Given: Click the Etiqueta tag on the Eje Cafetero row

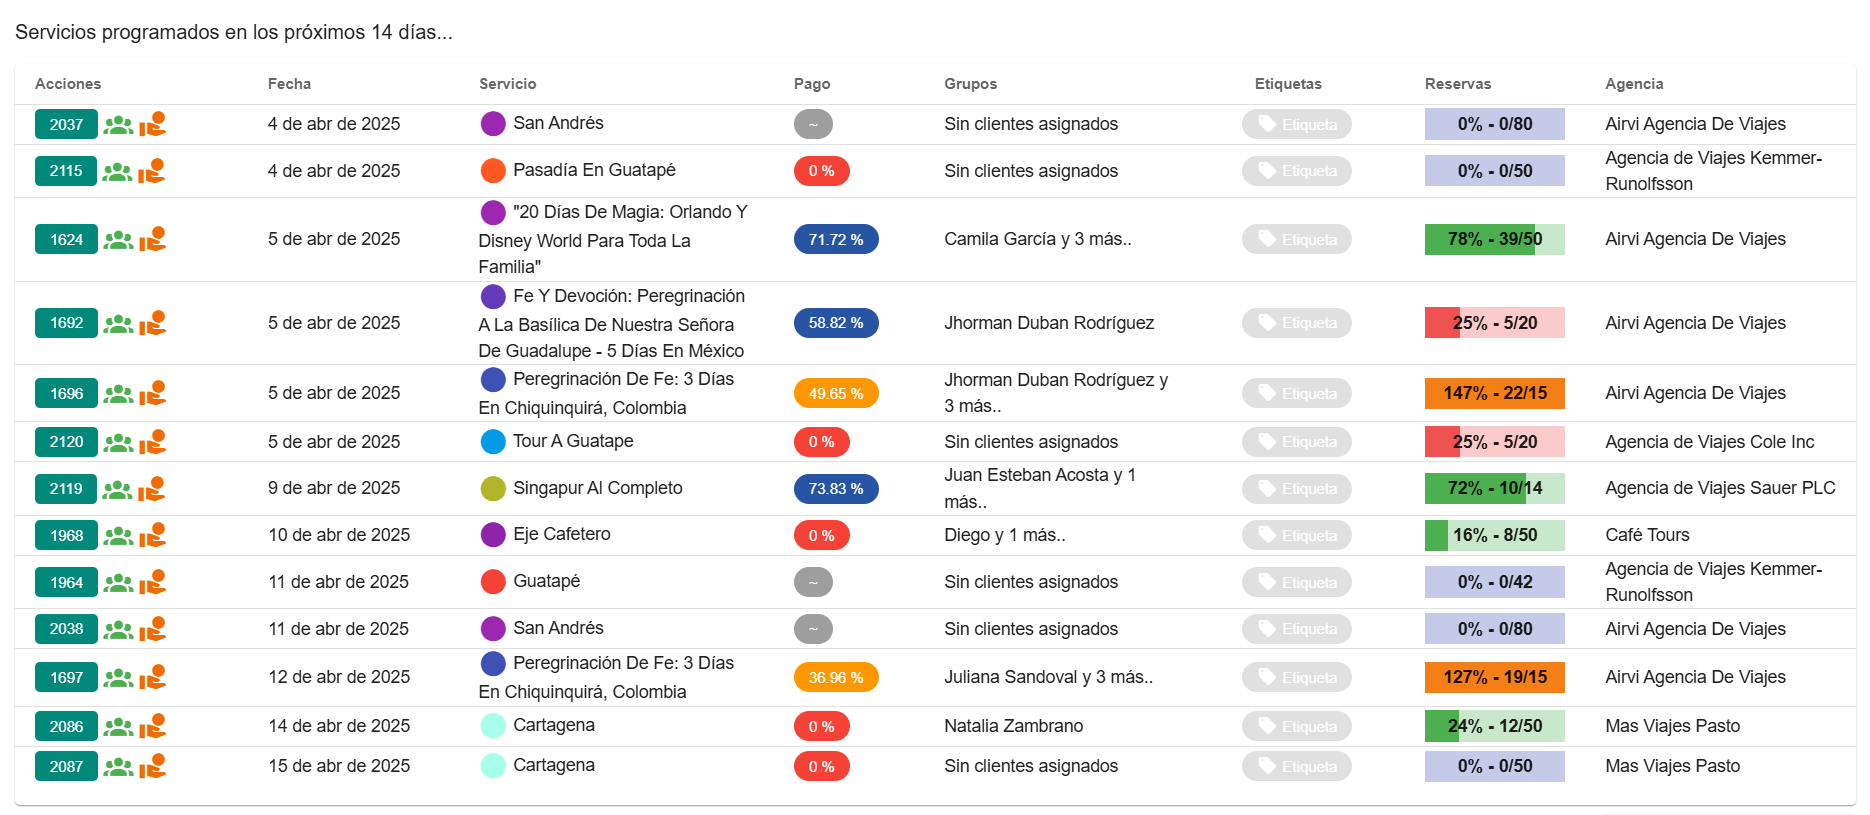Looking at the screenshot, I should (x=1296, y=536).
